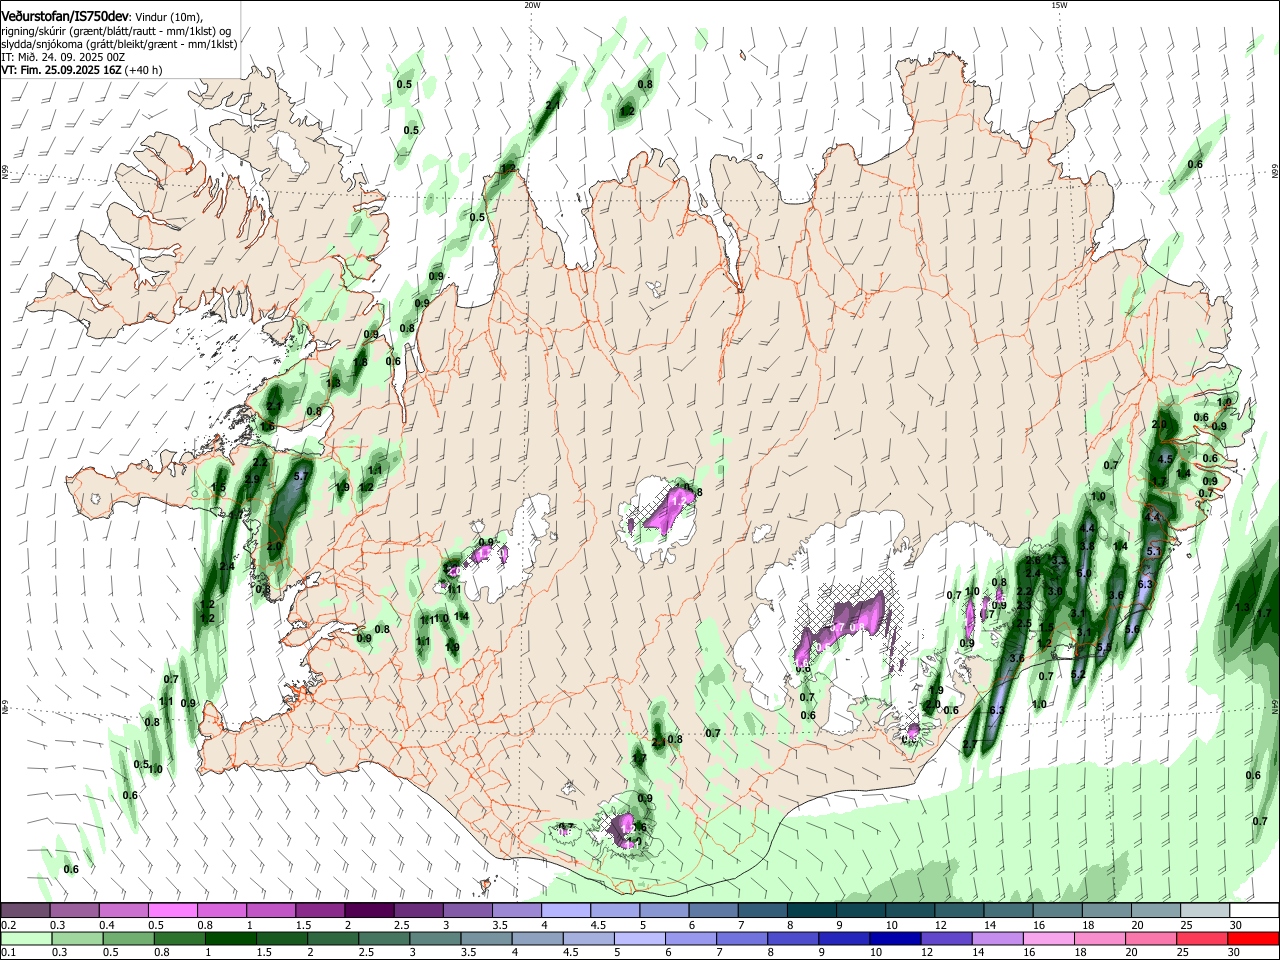
Task: Click the 15W longitude label at top edge
Action: [x=1059, y=5]
